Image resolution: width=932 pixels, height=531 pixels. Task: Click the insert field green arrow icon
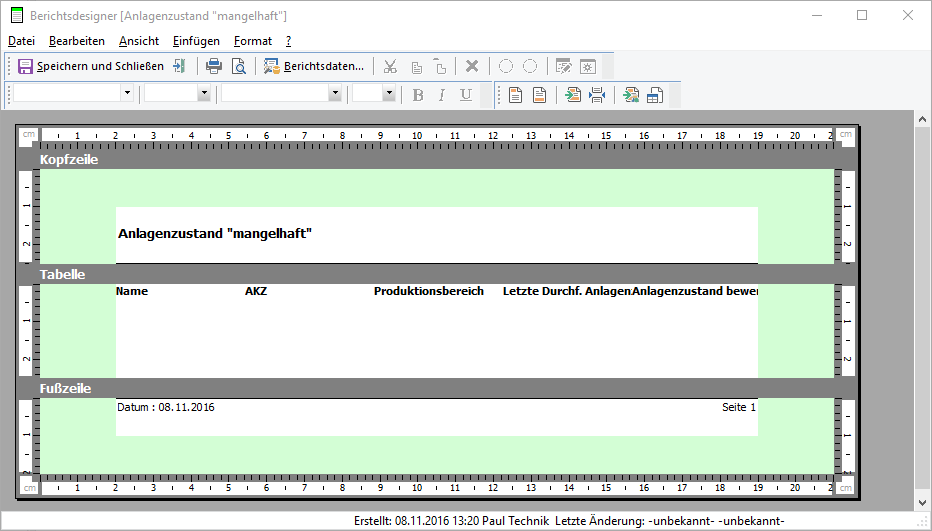[x=573, y=95]
